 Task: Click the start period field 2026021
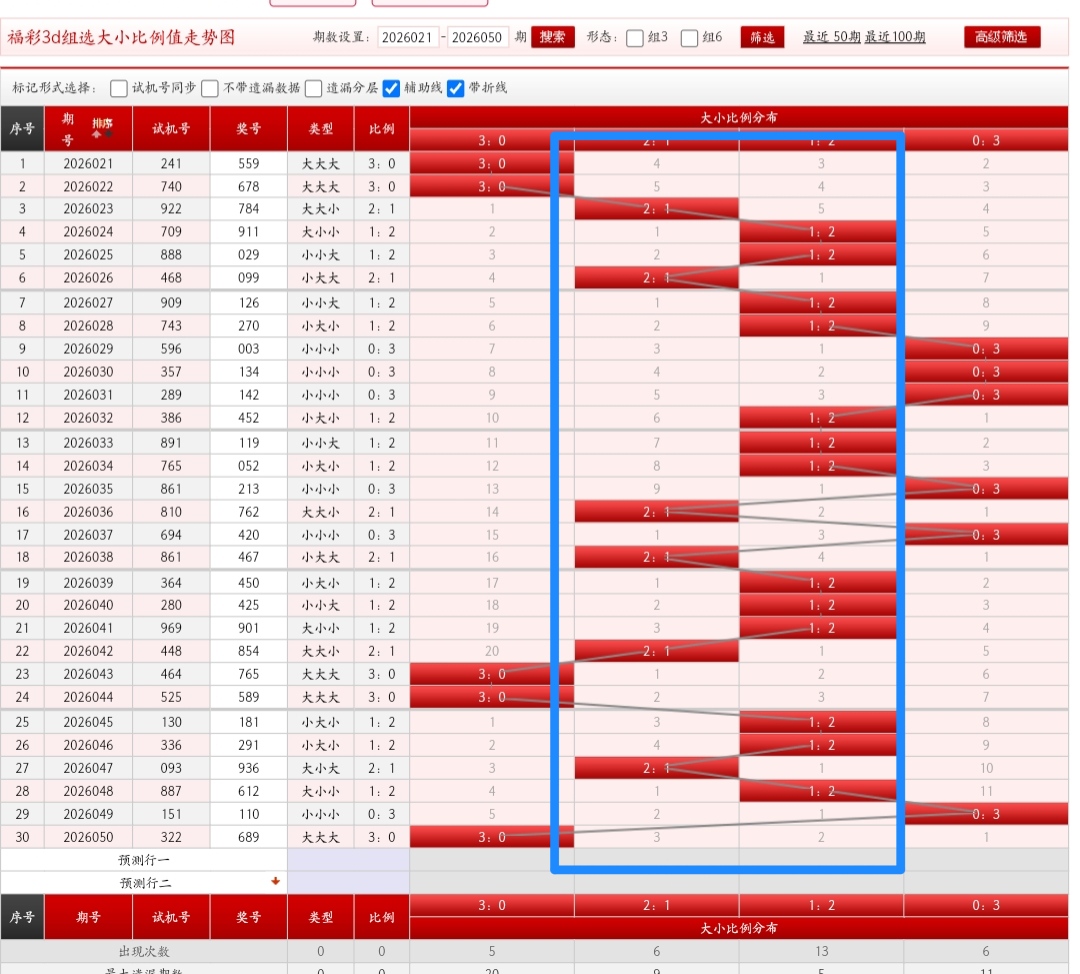point(408,37)
